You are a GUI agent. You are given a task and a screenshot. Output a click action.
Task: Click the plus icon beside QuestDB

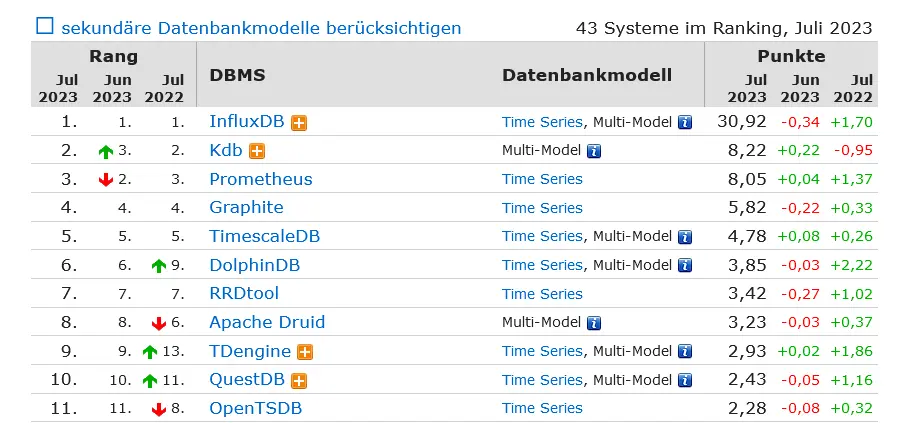(298, 381)
